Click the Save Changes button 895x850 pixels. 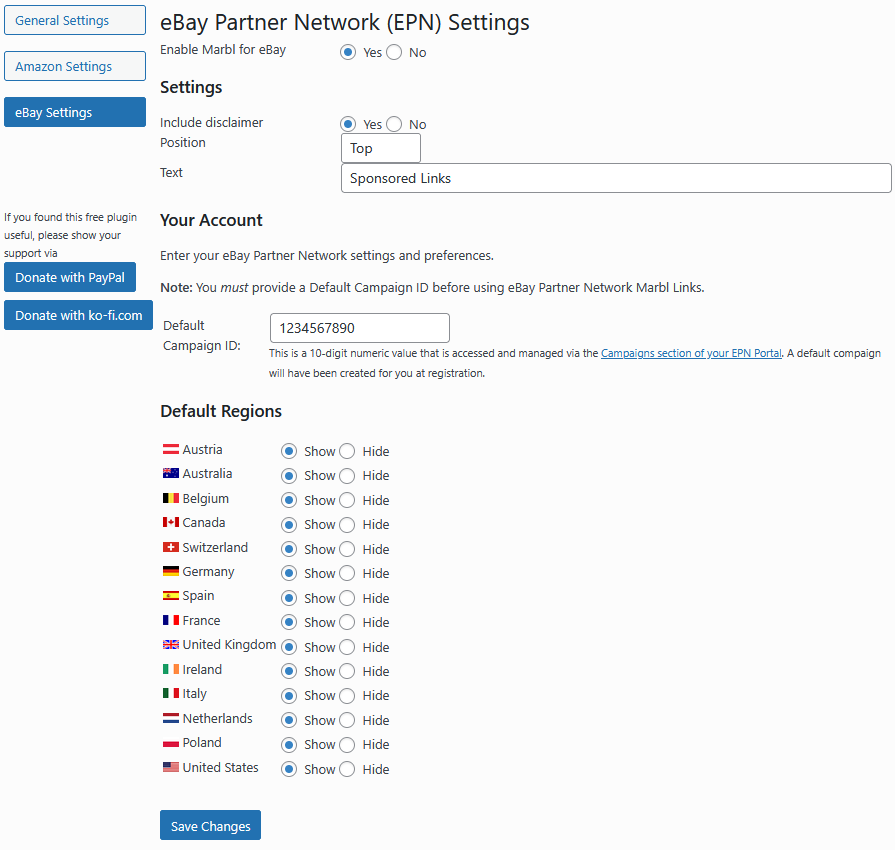pos(210,826)
